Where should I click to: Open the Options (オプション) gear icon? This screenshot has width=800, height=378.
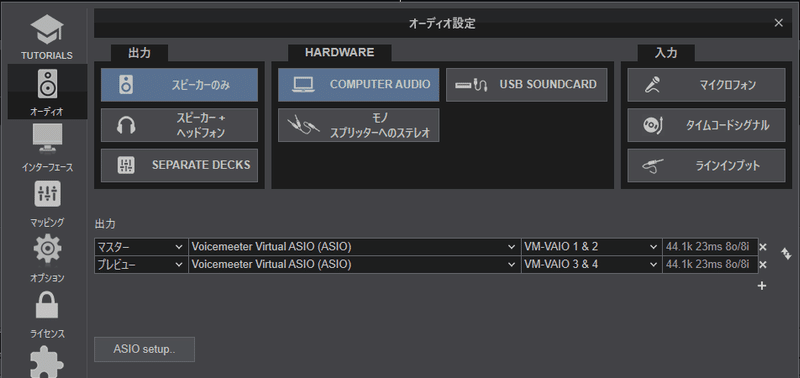47,249
